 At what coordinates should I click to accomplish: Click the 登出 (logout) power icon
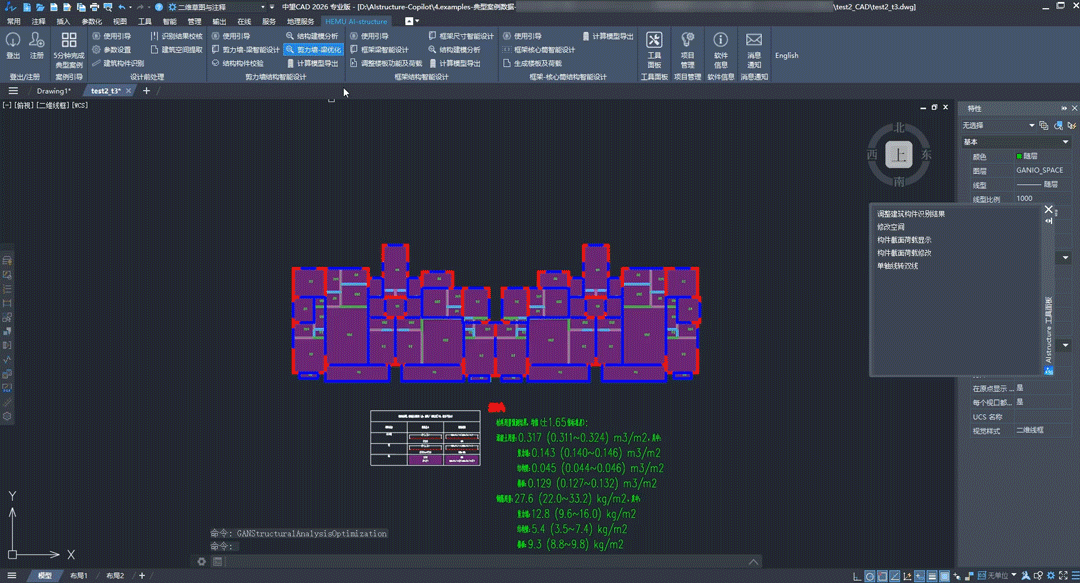13,40
